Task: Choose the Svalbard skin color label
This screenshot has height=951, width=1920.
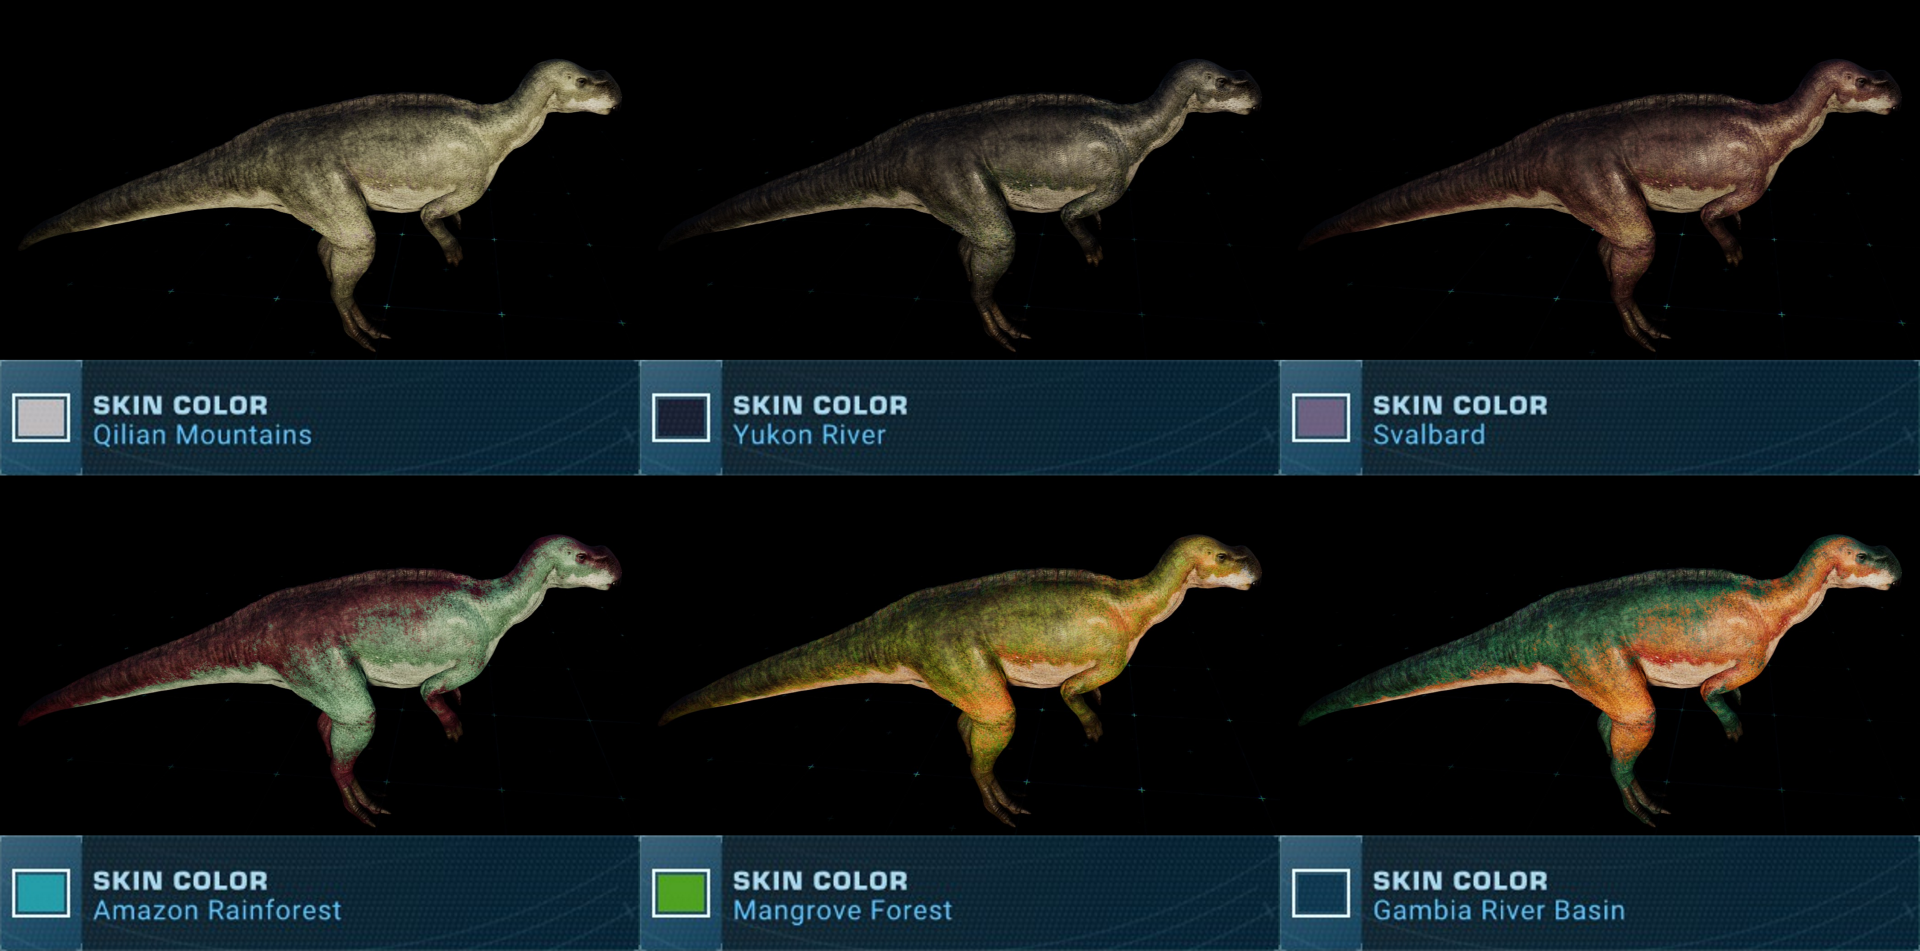Action: point(1428,435)
